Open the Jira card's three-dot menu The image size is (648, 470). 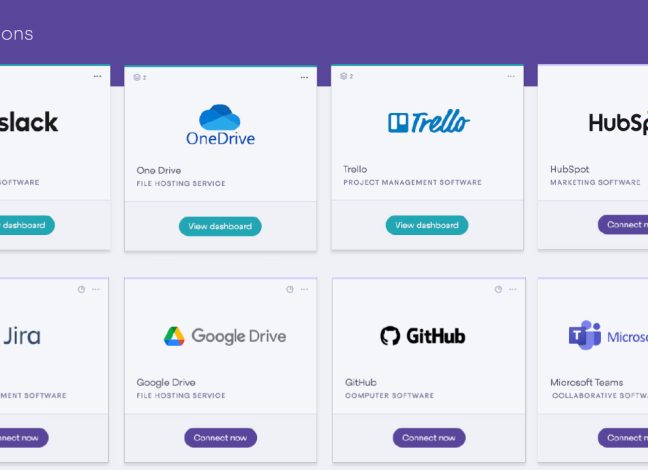click(x=96, y=289)
